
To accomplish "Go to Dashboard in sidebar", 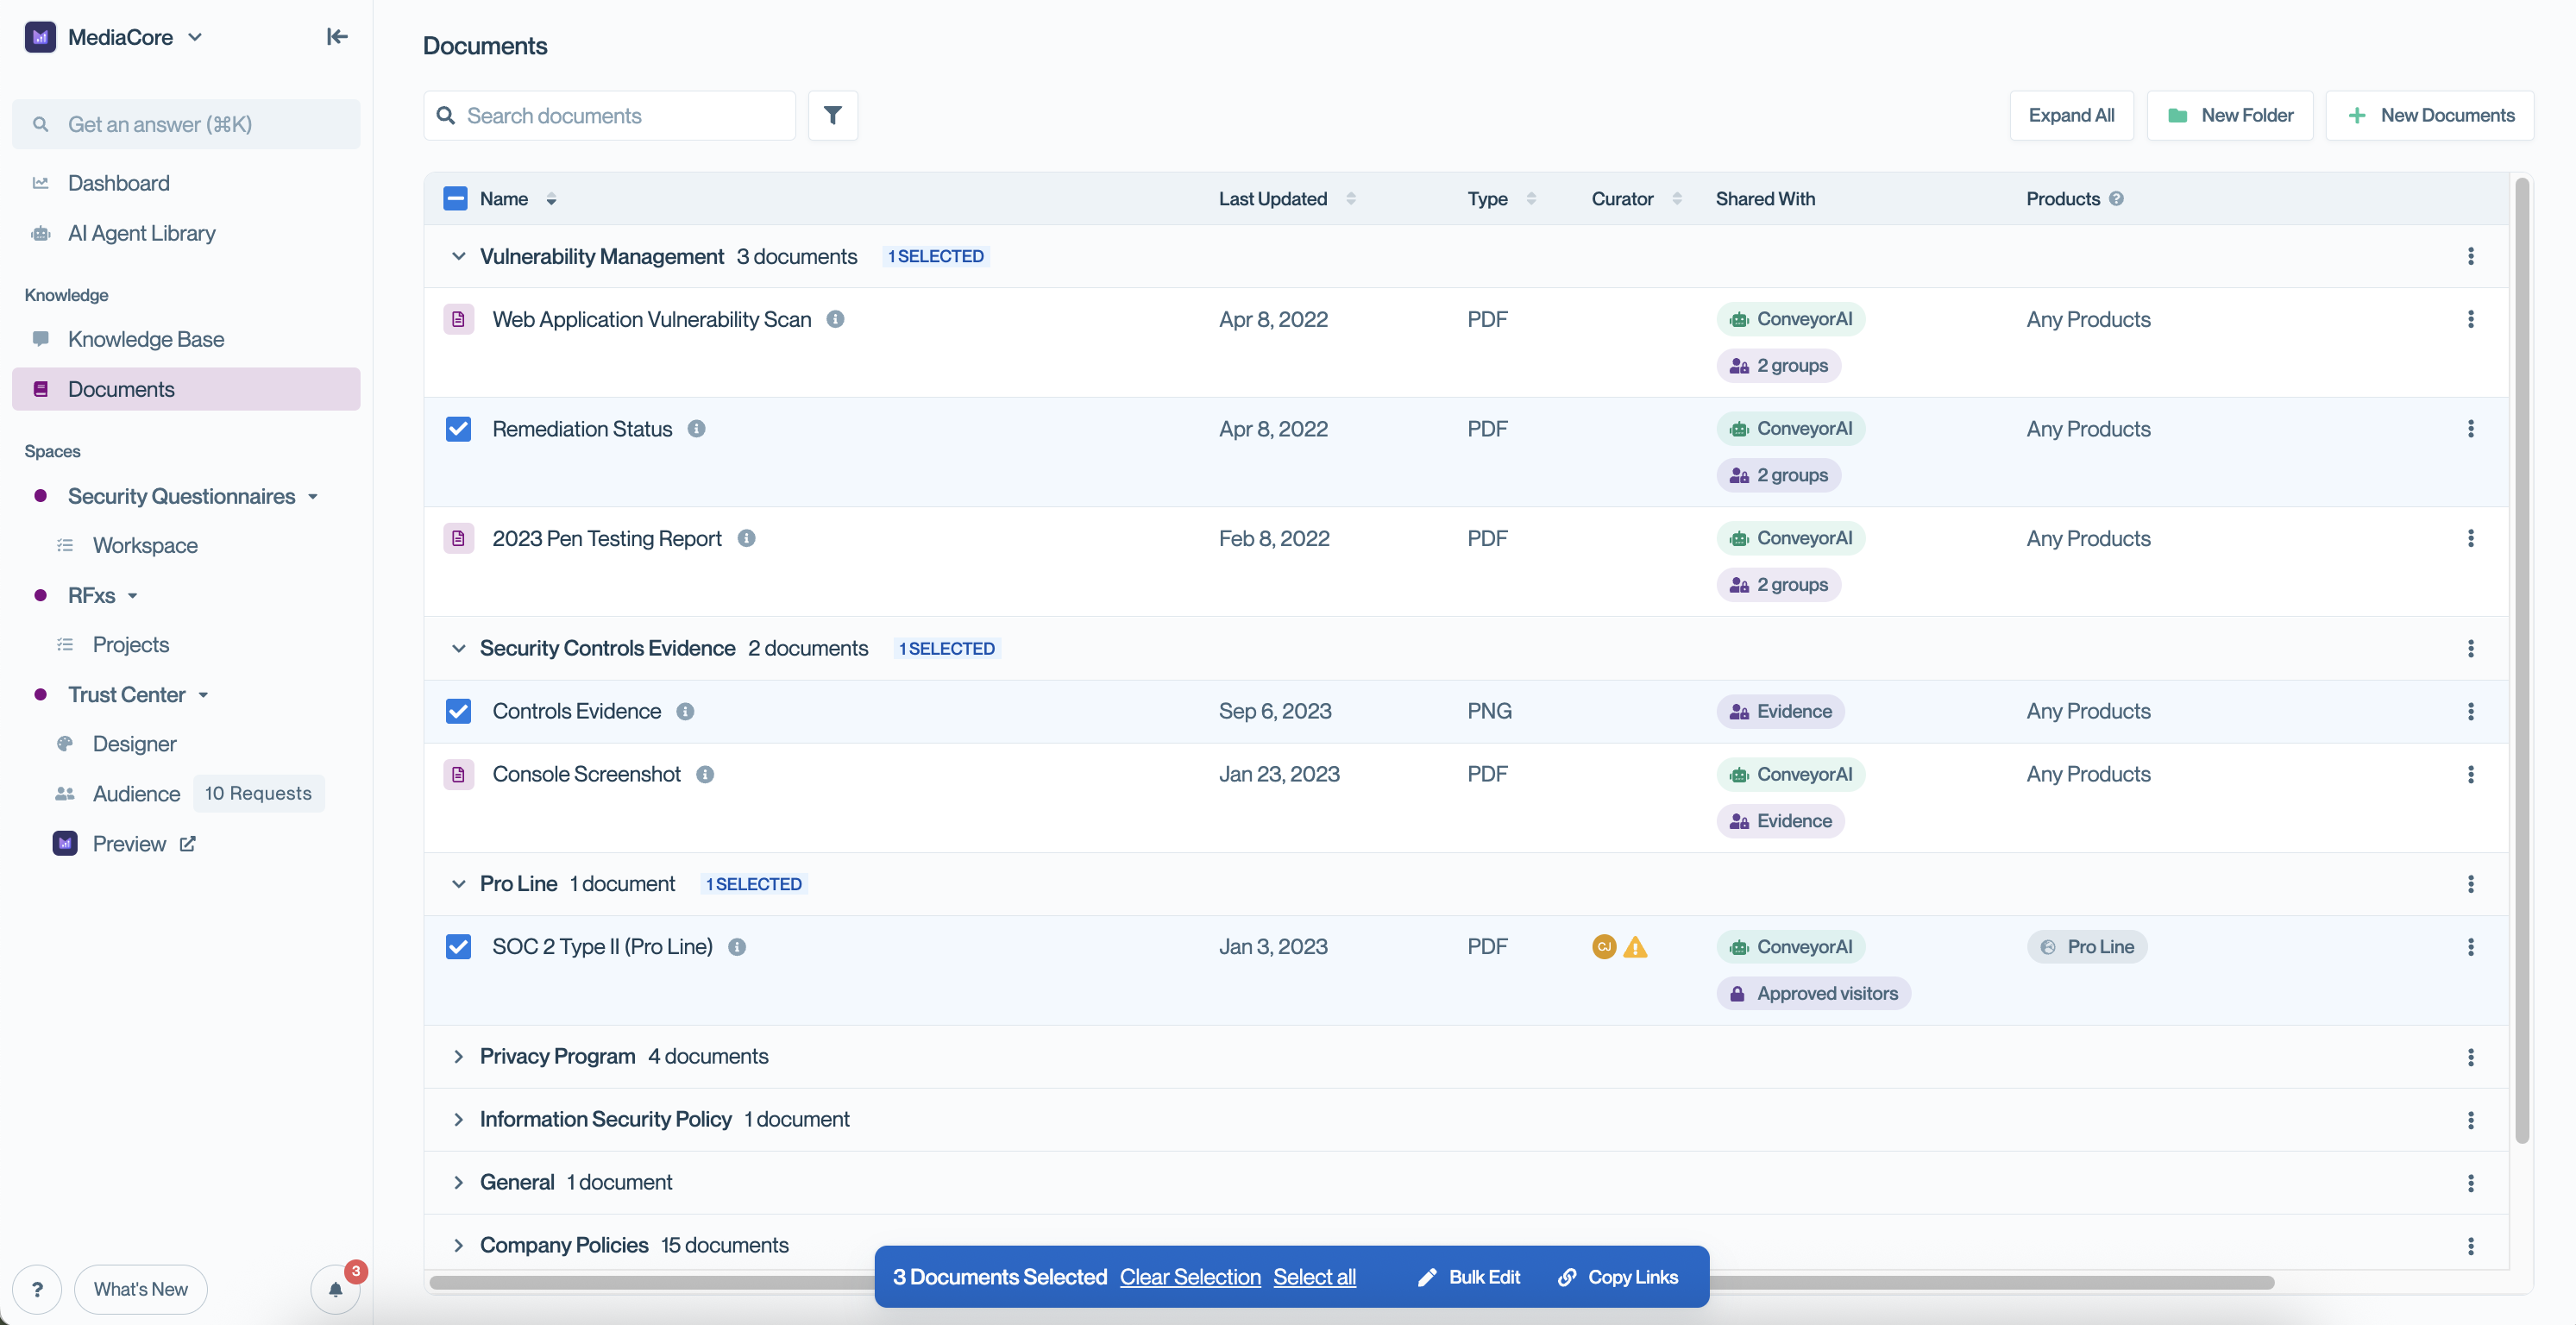I will click(x=119, y=183).
